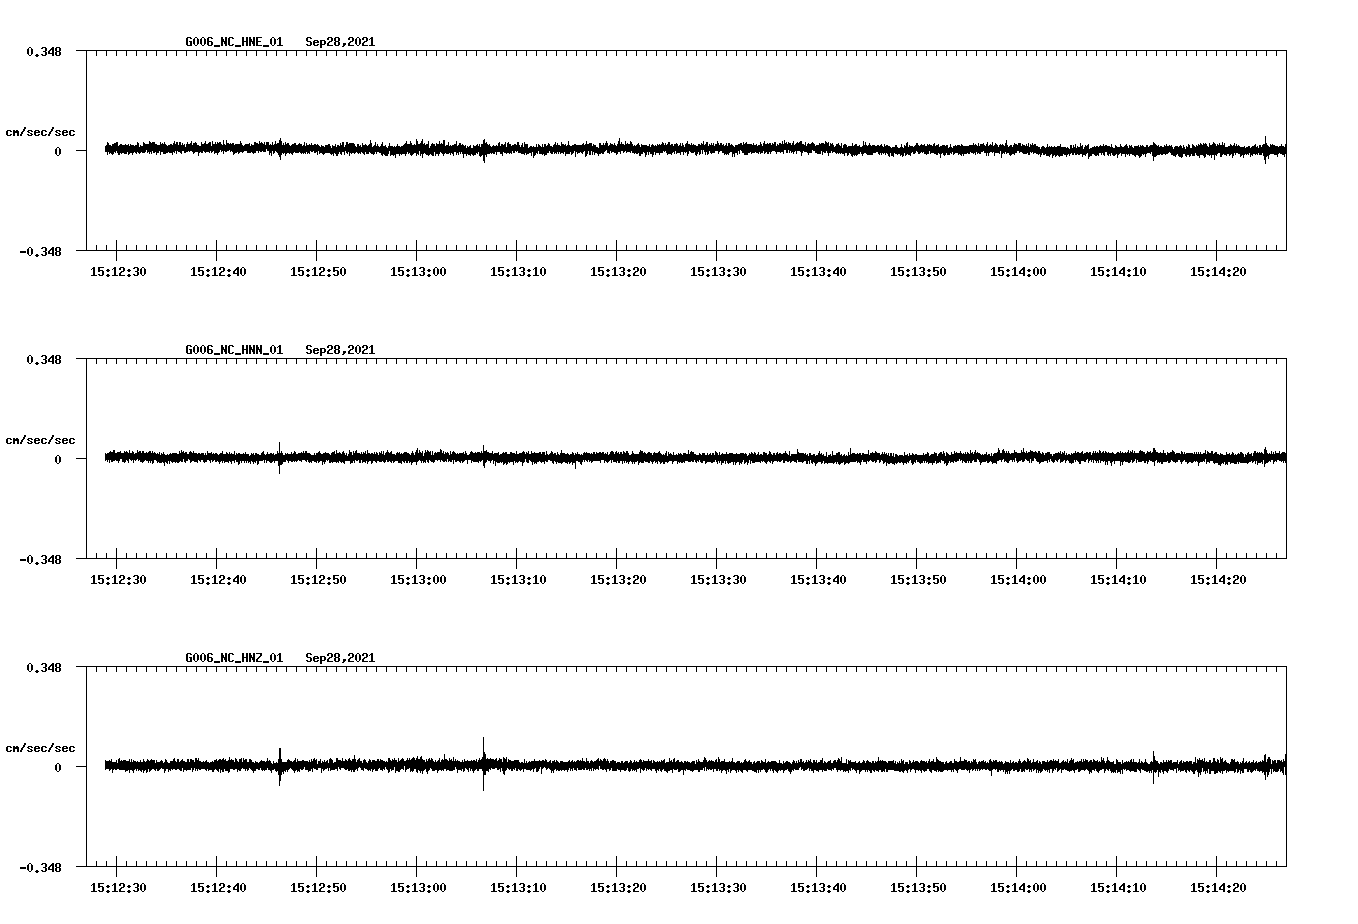This screenshot has width=1358, height=924.
Task: Click the 15:13:00 time label under the HNN plot
Action: point(418,579)
